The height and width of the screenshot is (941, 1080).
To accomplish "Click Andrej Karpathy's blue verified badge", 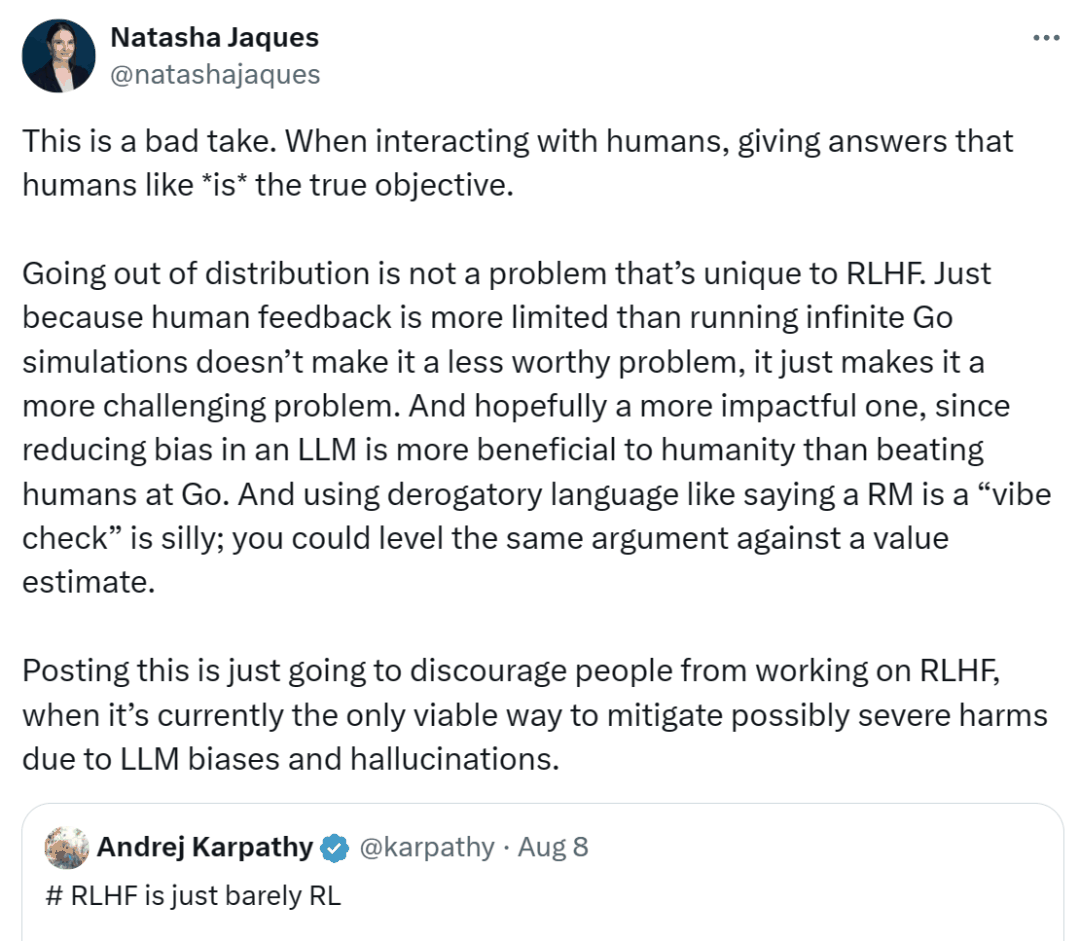I will (x=334, y=848).
